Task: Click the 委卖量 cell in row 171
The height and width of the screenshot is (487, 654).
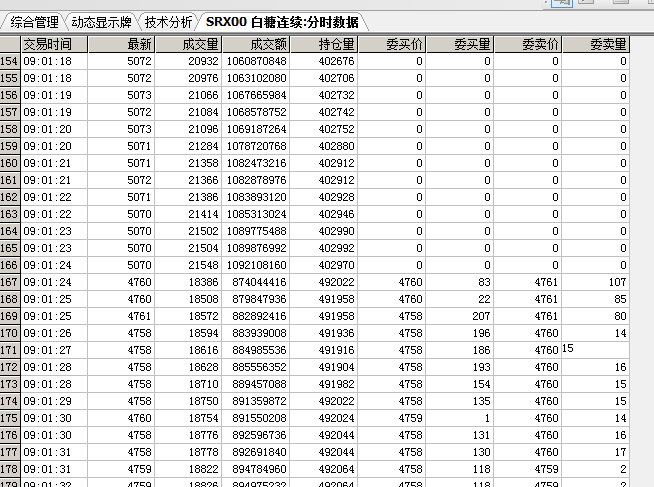Action: click(x=596, y=350)
